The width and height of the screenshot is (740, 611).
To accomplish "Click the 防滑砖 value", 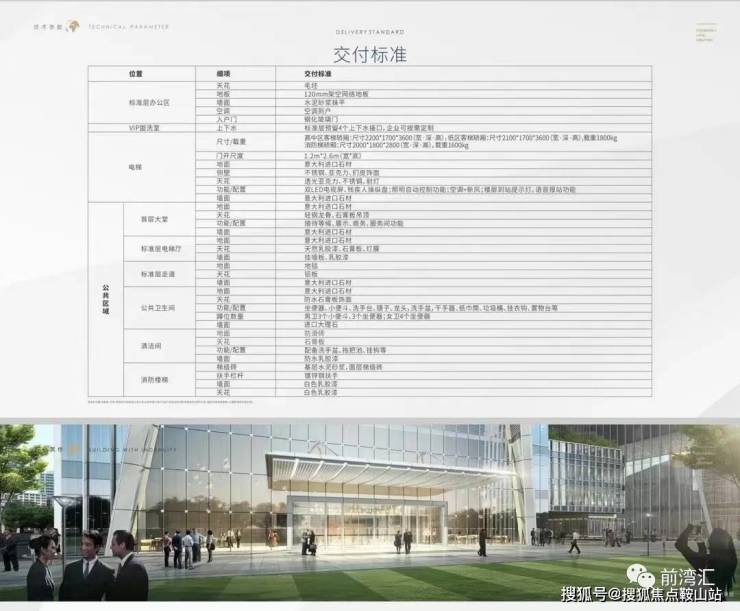I will click(x=314, y=334).
